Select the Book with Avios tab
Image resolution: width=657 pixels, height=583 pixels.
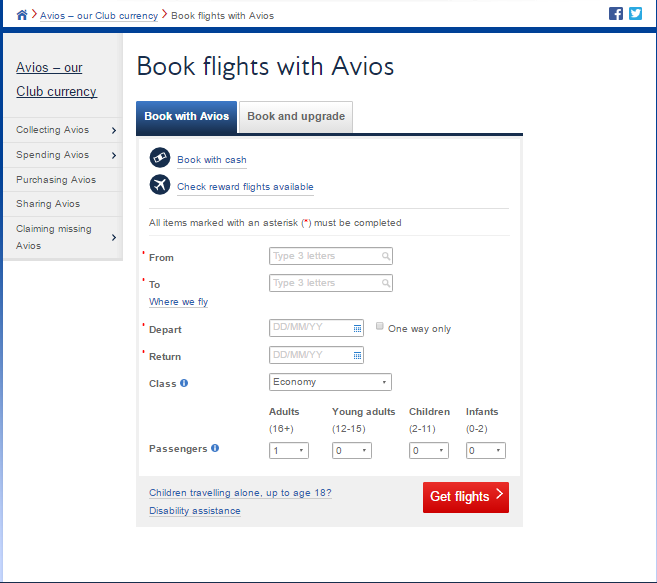[x=186, y=116]
